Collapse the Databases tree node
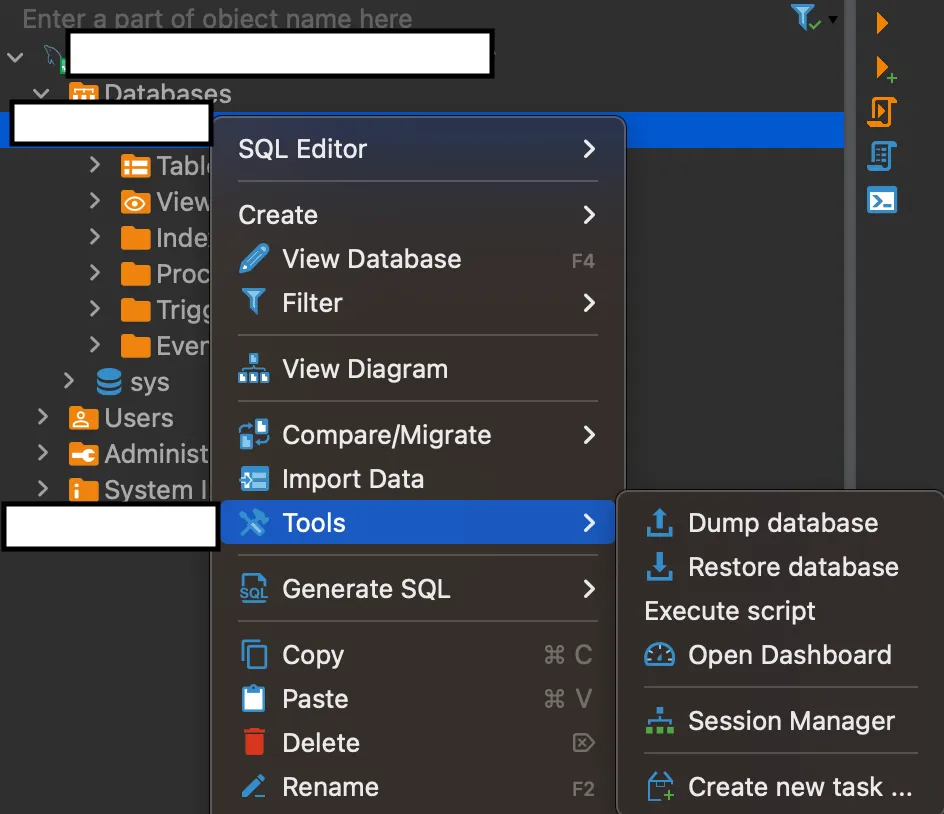 41,93
